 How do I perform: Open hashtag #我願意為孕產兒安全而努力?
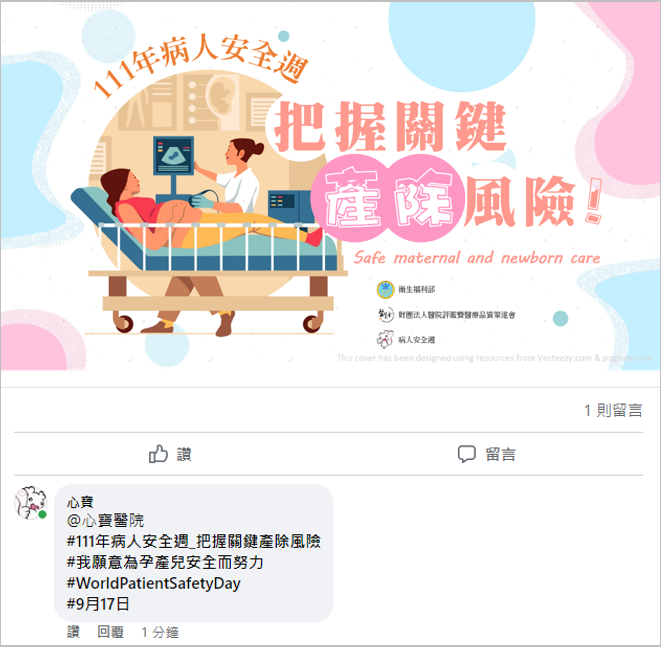coord(165,562)
